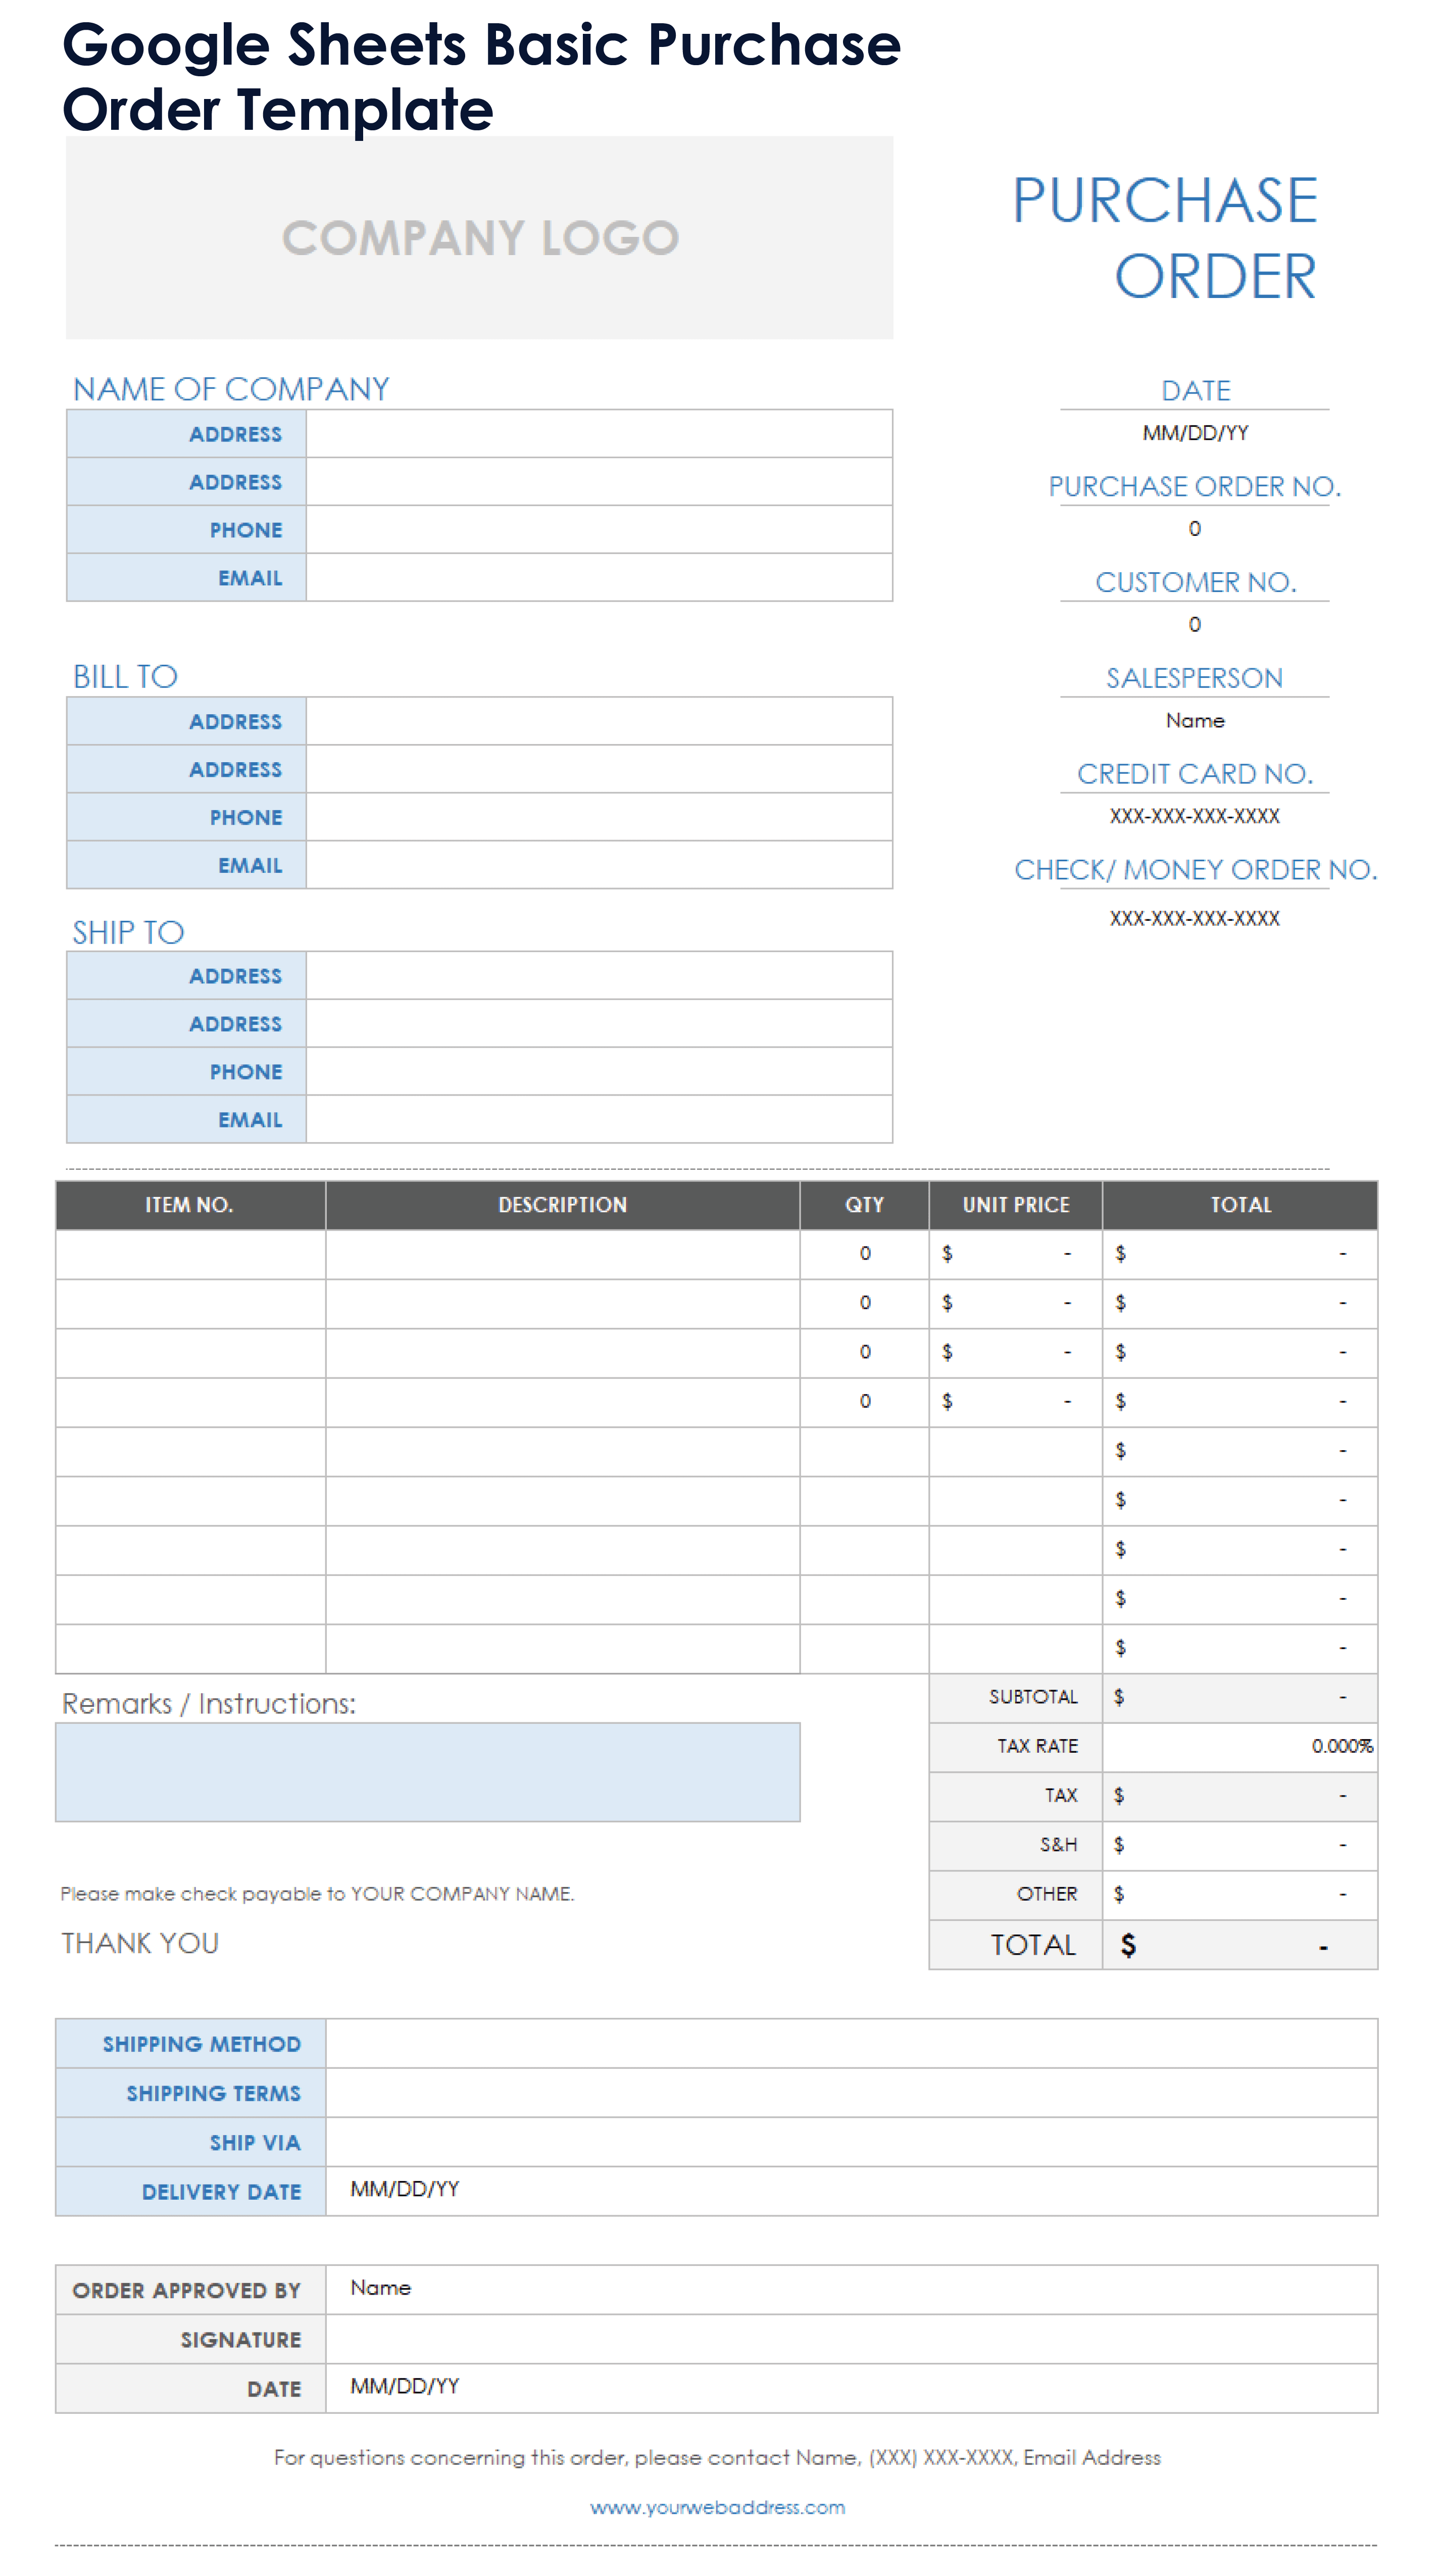
Task: Click the XXX-XXX-XXX-XXXX value under CREDIT CARD NO.
Action: [1195, 816]
